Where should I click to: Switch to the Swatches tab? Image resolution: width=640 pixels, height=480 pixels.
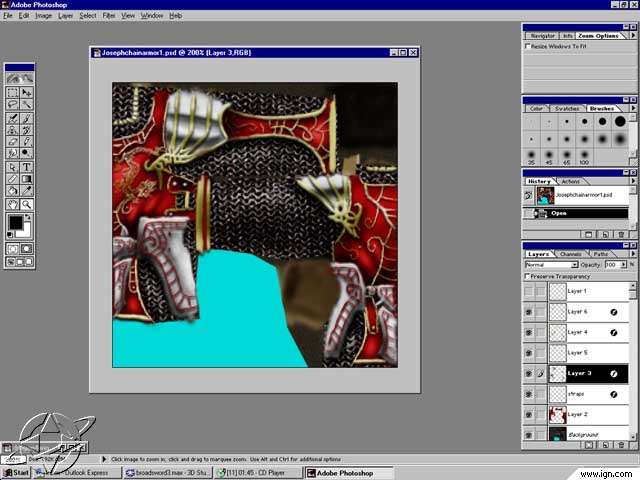[x=567, y=108]
